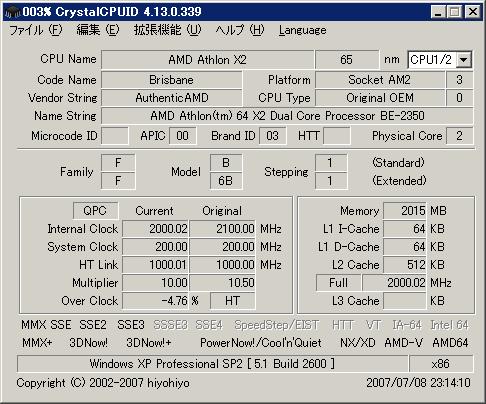The height and width of the screenshot is (404, 486).
Task: Click the current Multiplier value 10.00
Action: pyautogui.click(x=155, y=283)
